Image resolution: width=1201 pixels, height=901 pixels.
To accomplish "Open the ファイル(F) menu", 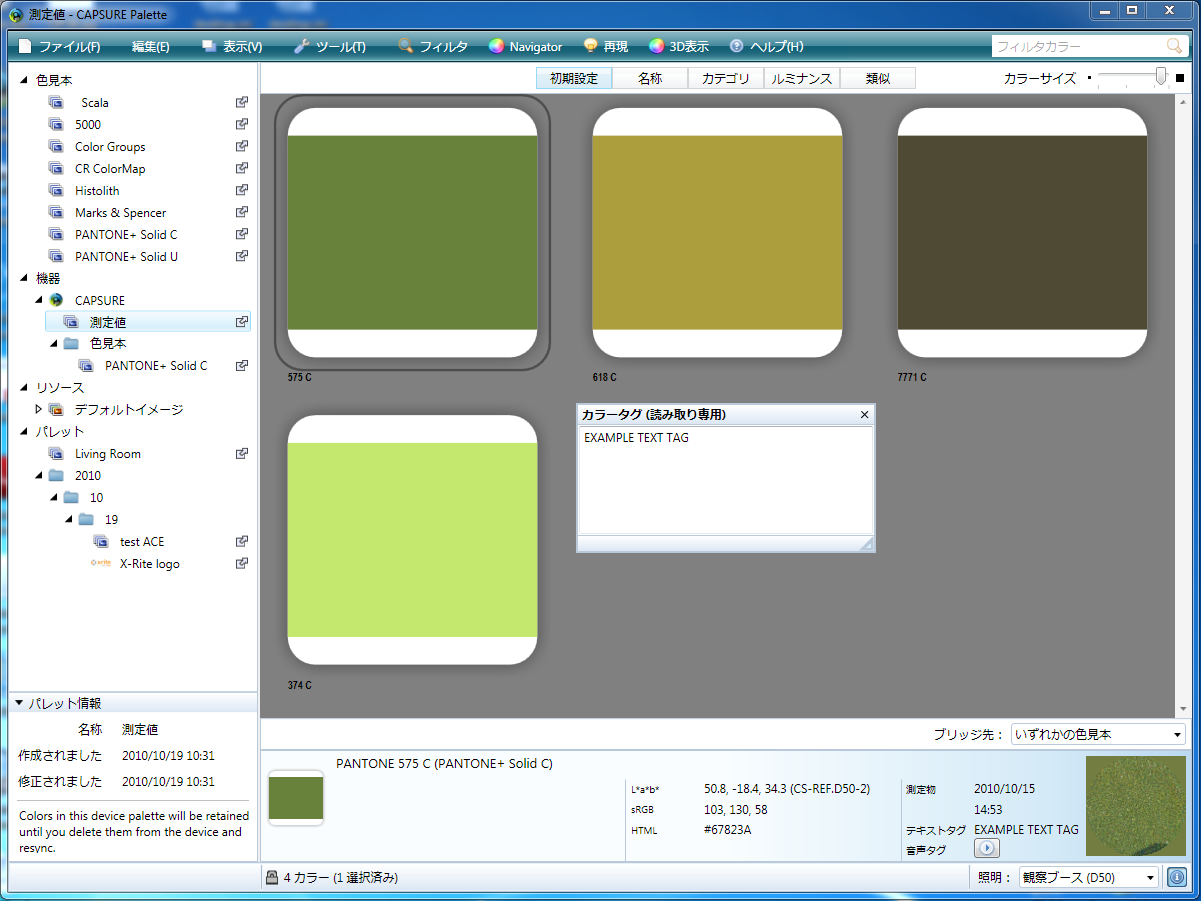I will pyautogui.click(x=59, y=47).
